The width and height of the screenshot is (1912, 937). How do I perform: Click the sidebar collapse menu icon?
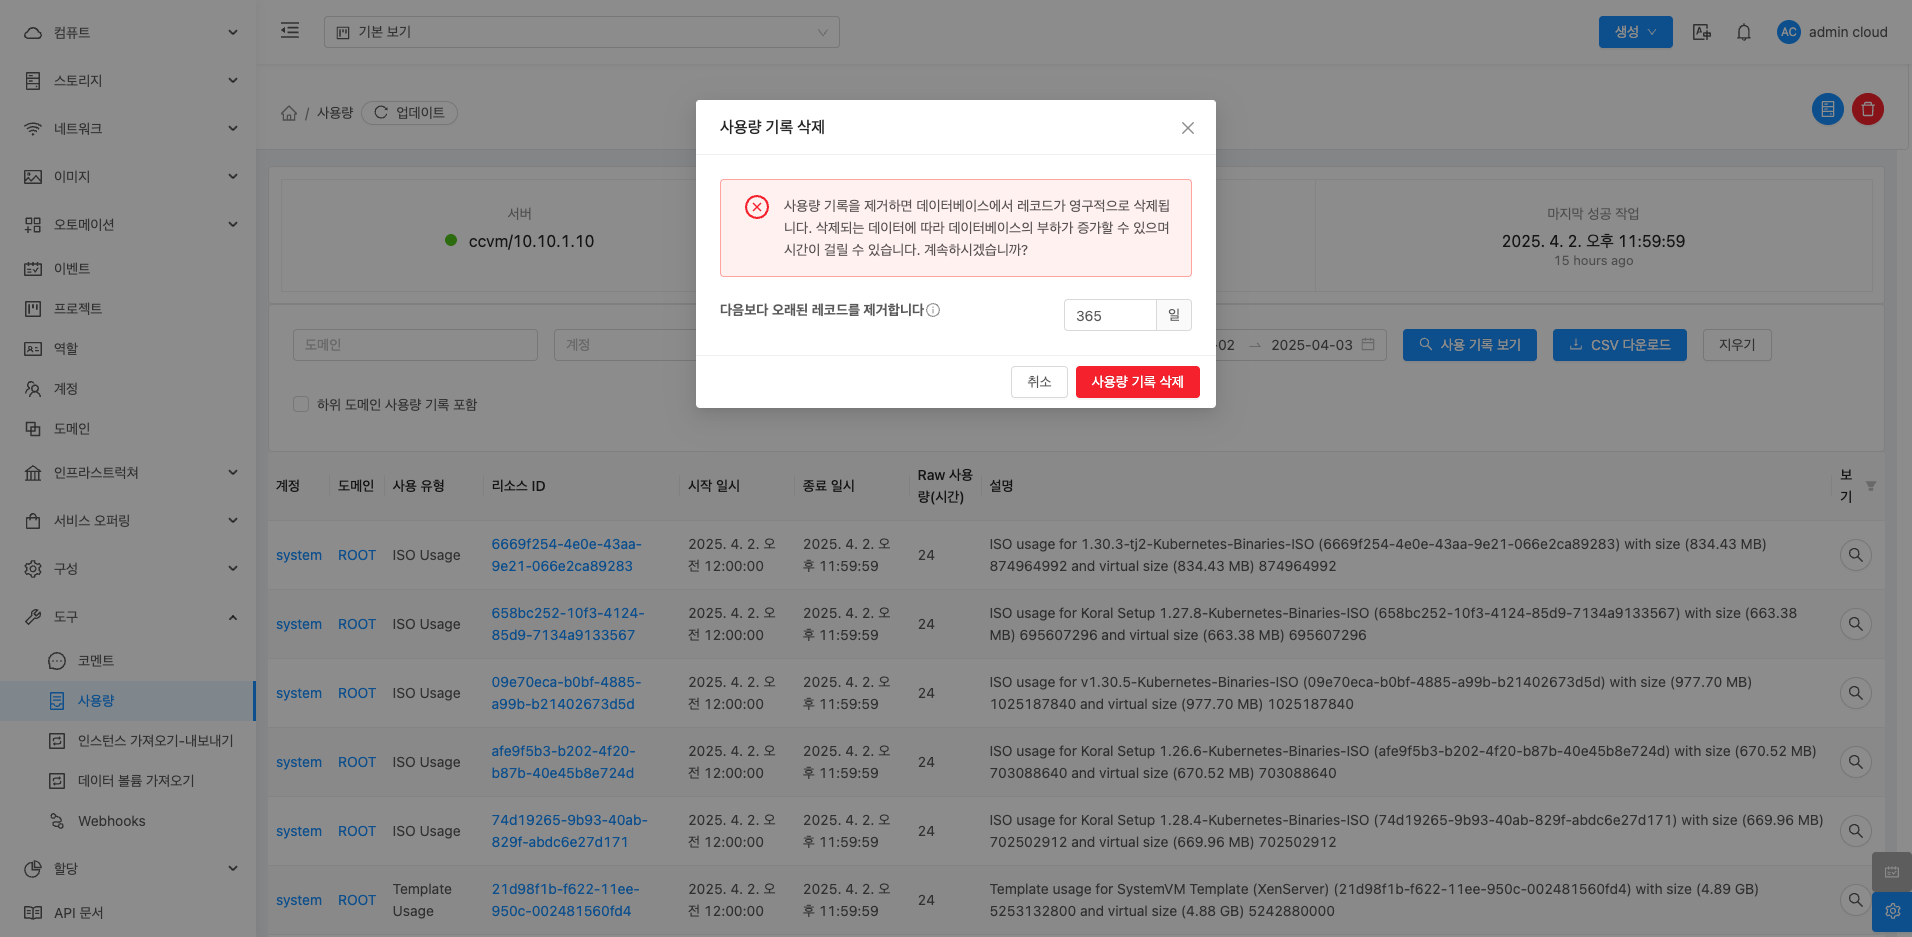(x=290, y=30)
